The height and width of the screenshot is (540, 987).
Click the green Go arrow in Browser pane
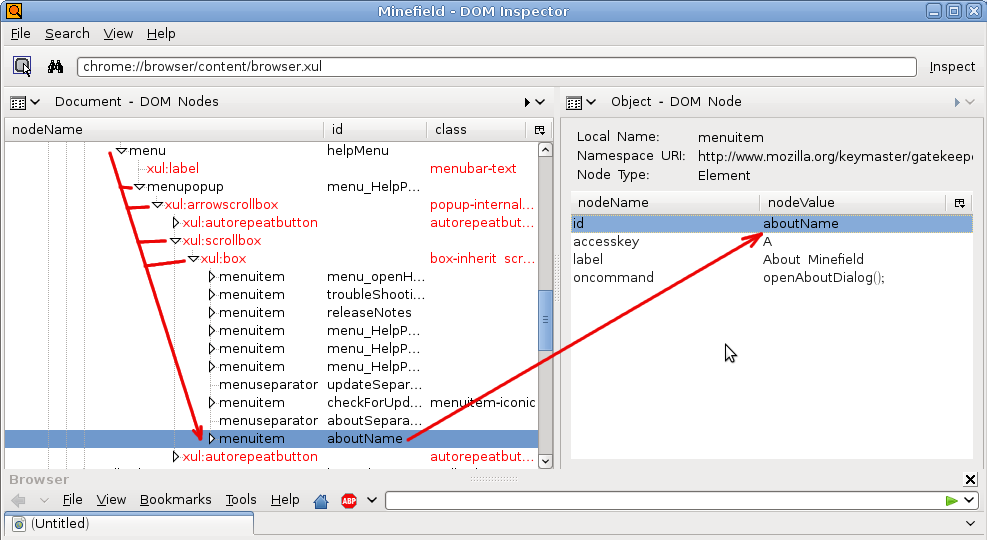tap(951, 501)
